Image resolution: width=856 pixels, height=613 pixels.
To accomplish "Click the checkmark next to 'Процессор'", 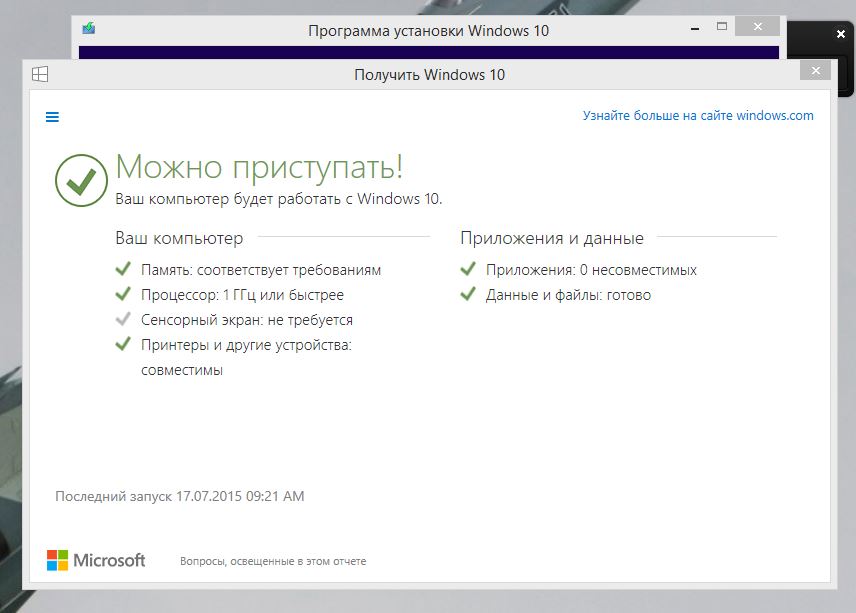I will click(123, 294).
